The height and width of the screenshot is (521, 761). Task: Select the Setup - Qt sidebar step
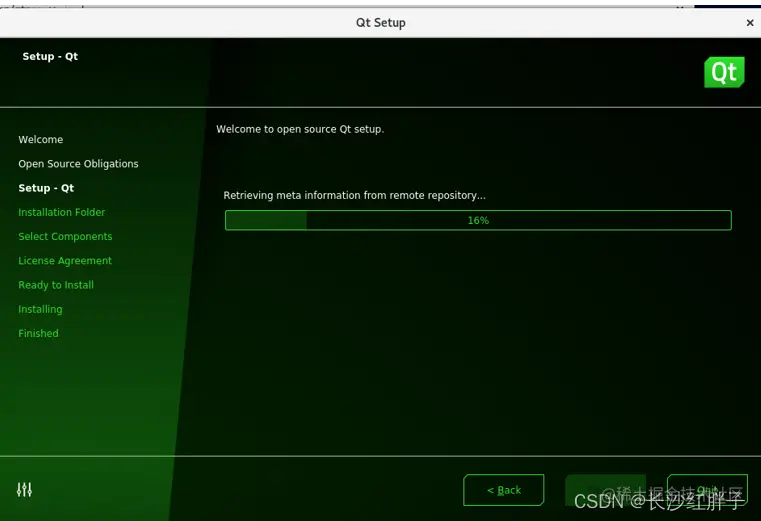point(46,188)
